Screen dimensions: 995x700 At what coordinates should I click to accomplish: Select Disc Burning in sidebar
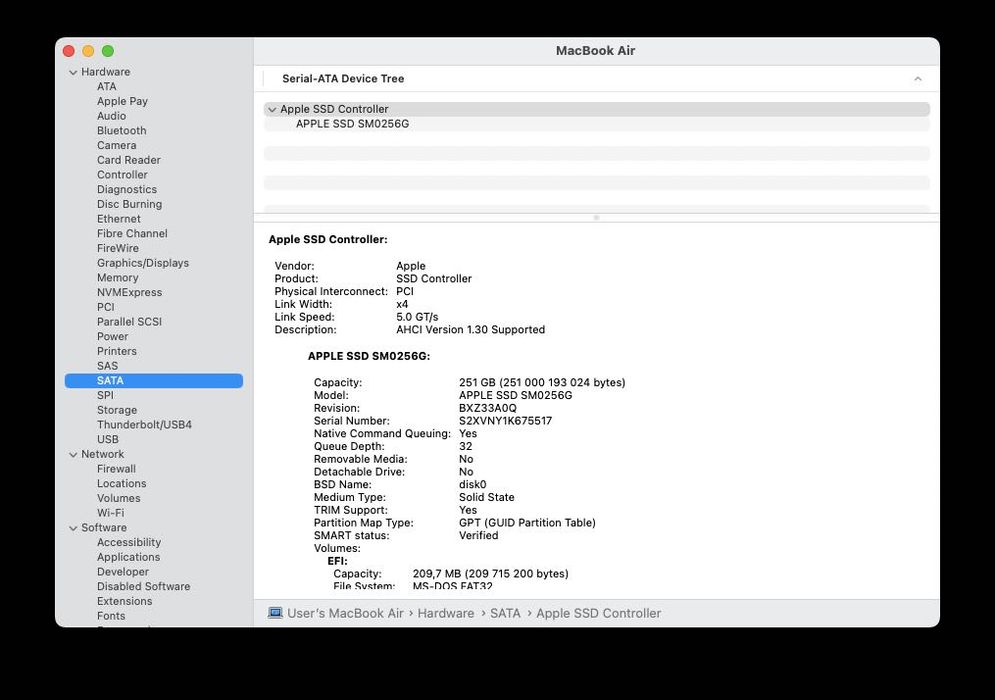coord(129,204)
